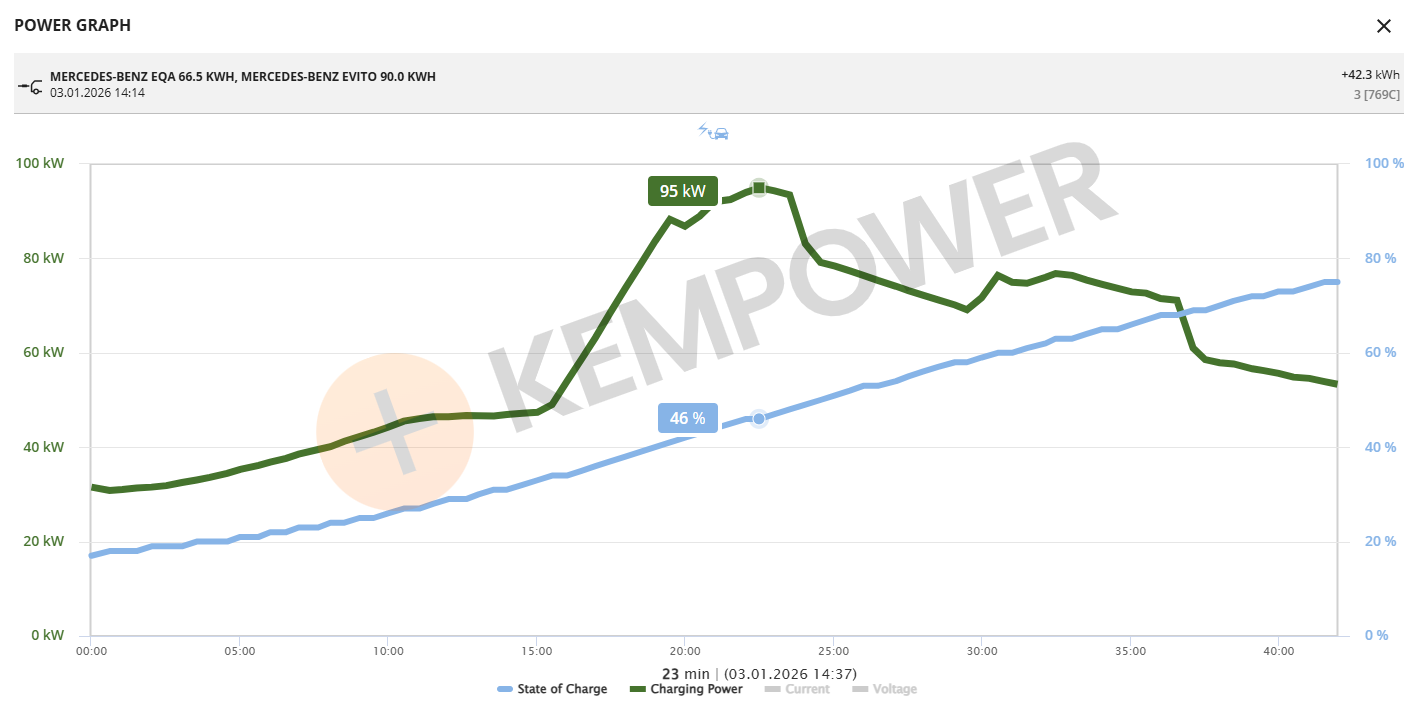This screenshot has height=722, width=1414.
Task: Click the 95 kW charging power tooltip
Action: 682,191
